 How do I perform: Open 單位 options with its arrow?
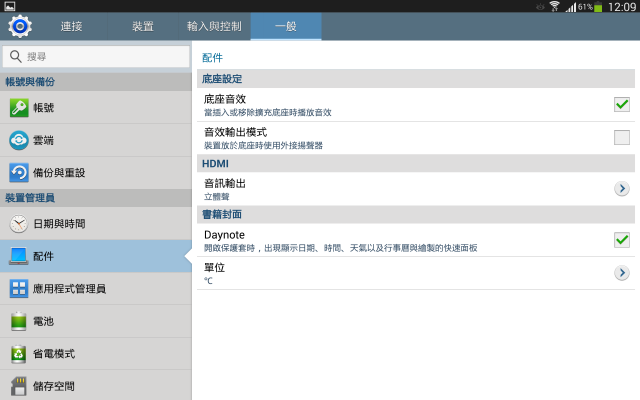[622, 273]
